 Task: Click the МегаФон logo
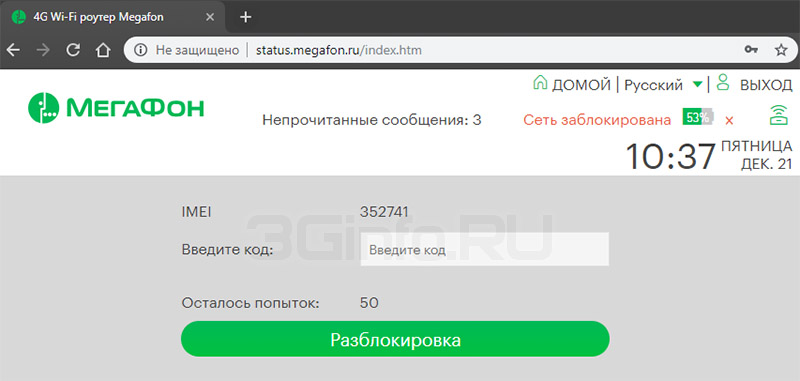coord(116,108)
